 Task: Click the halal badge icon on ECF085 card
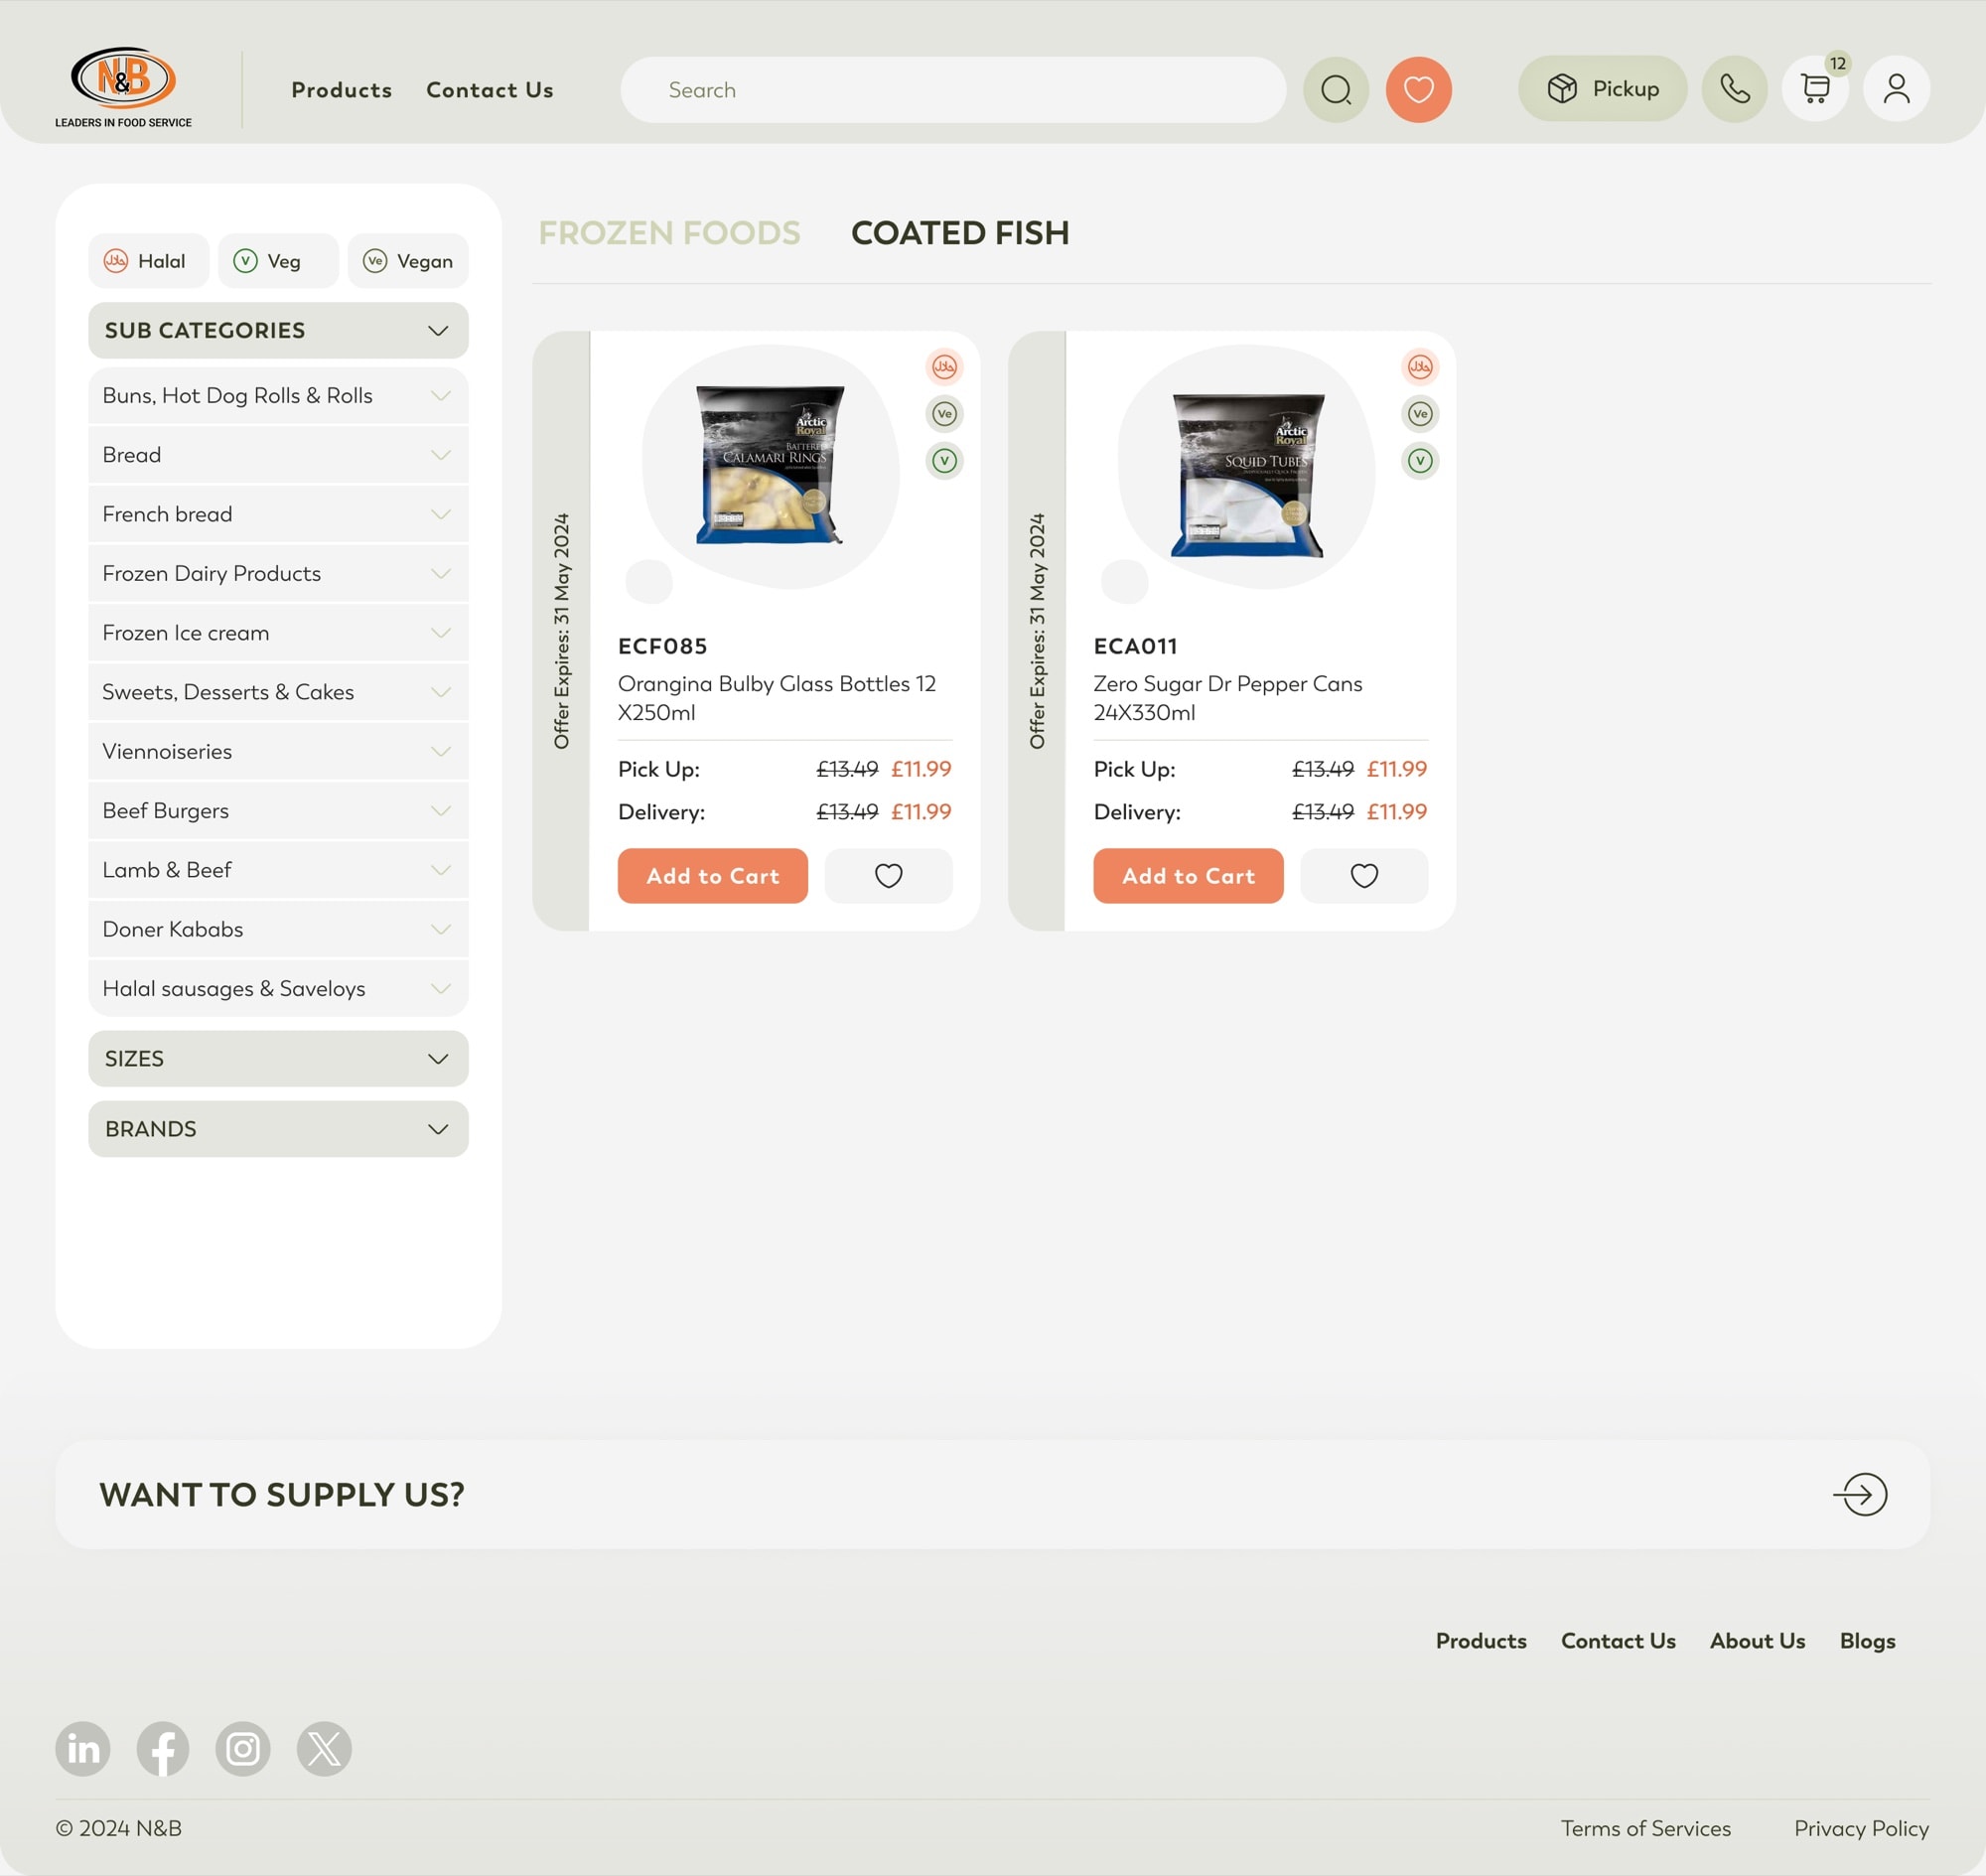click(944, 367)
